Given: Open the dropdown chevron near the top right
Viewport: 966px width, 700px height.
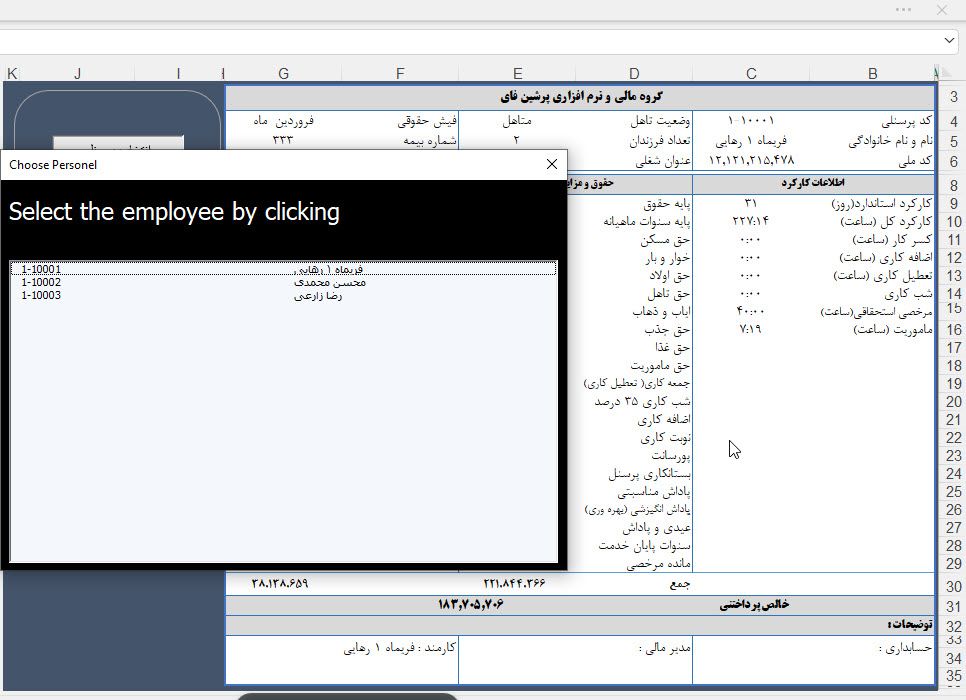Looking at the screenshot, I should [x=948, y=41].
